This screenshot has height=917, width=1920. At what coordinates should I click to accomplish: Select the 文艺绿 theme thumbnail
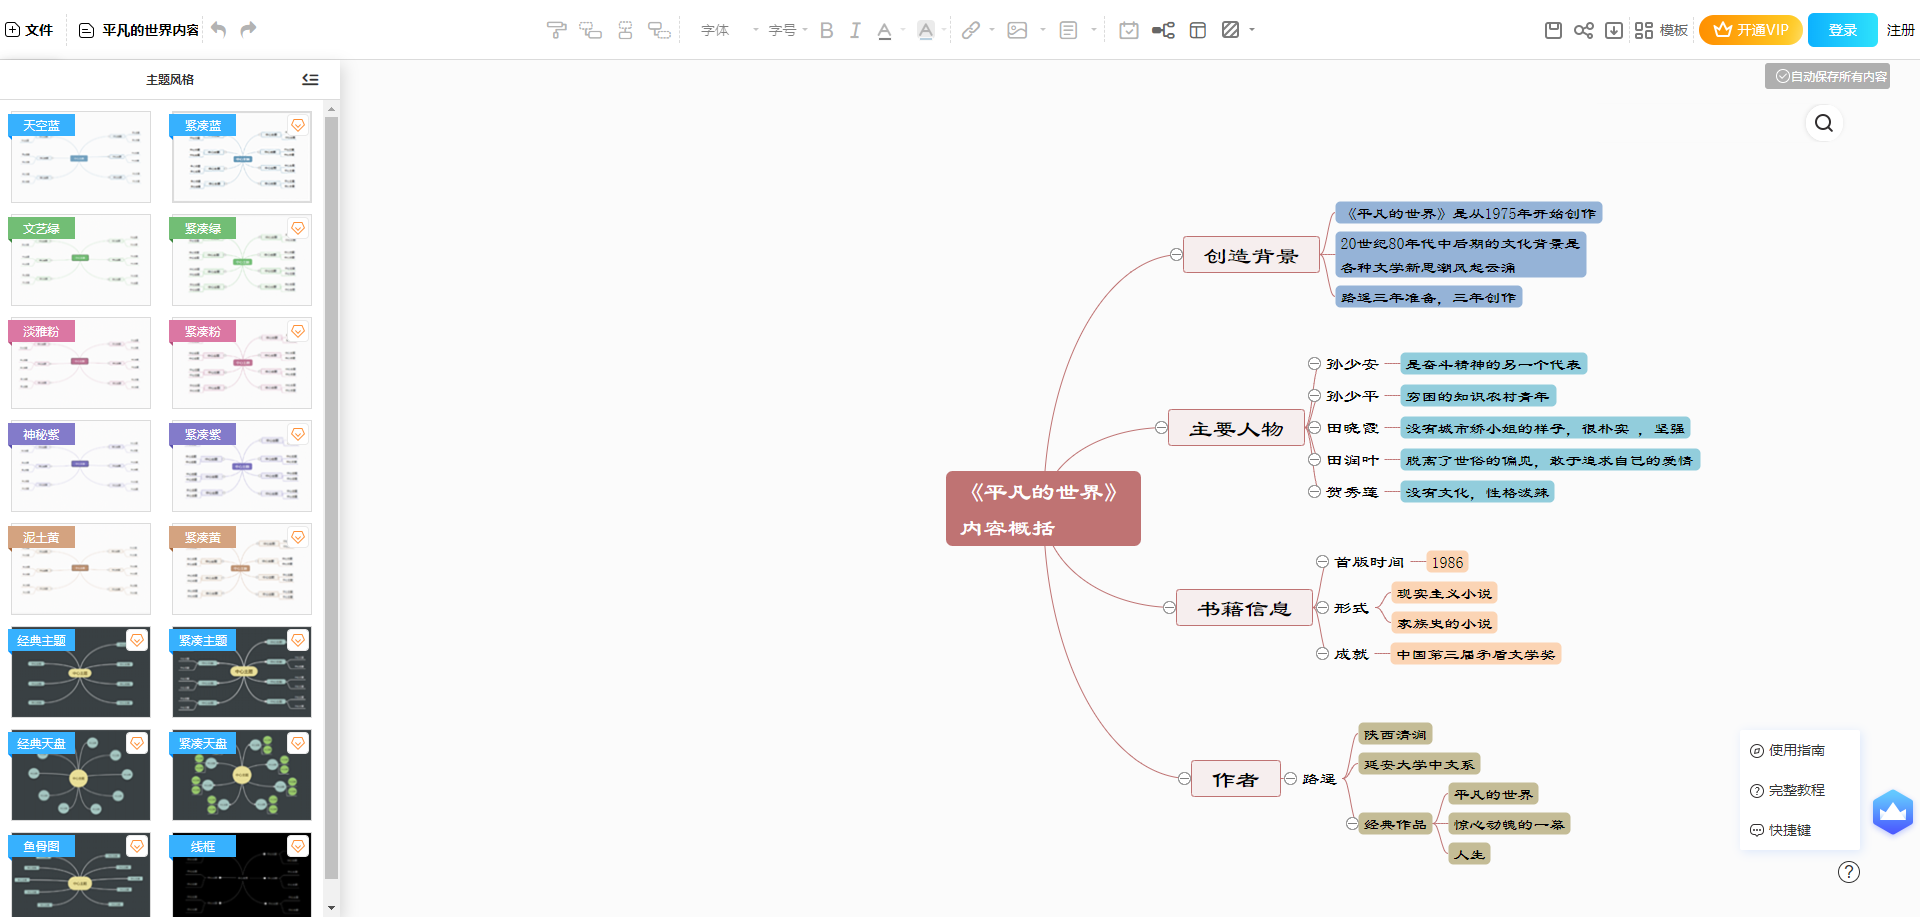point(81,260)
